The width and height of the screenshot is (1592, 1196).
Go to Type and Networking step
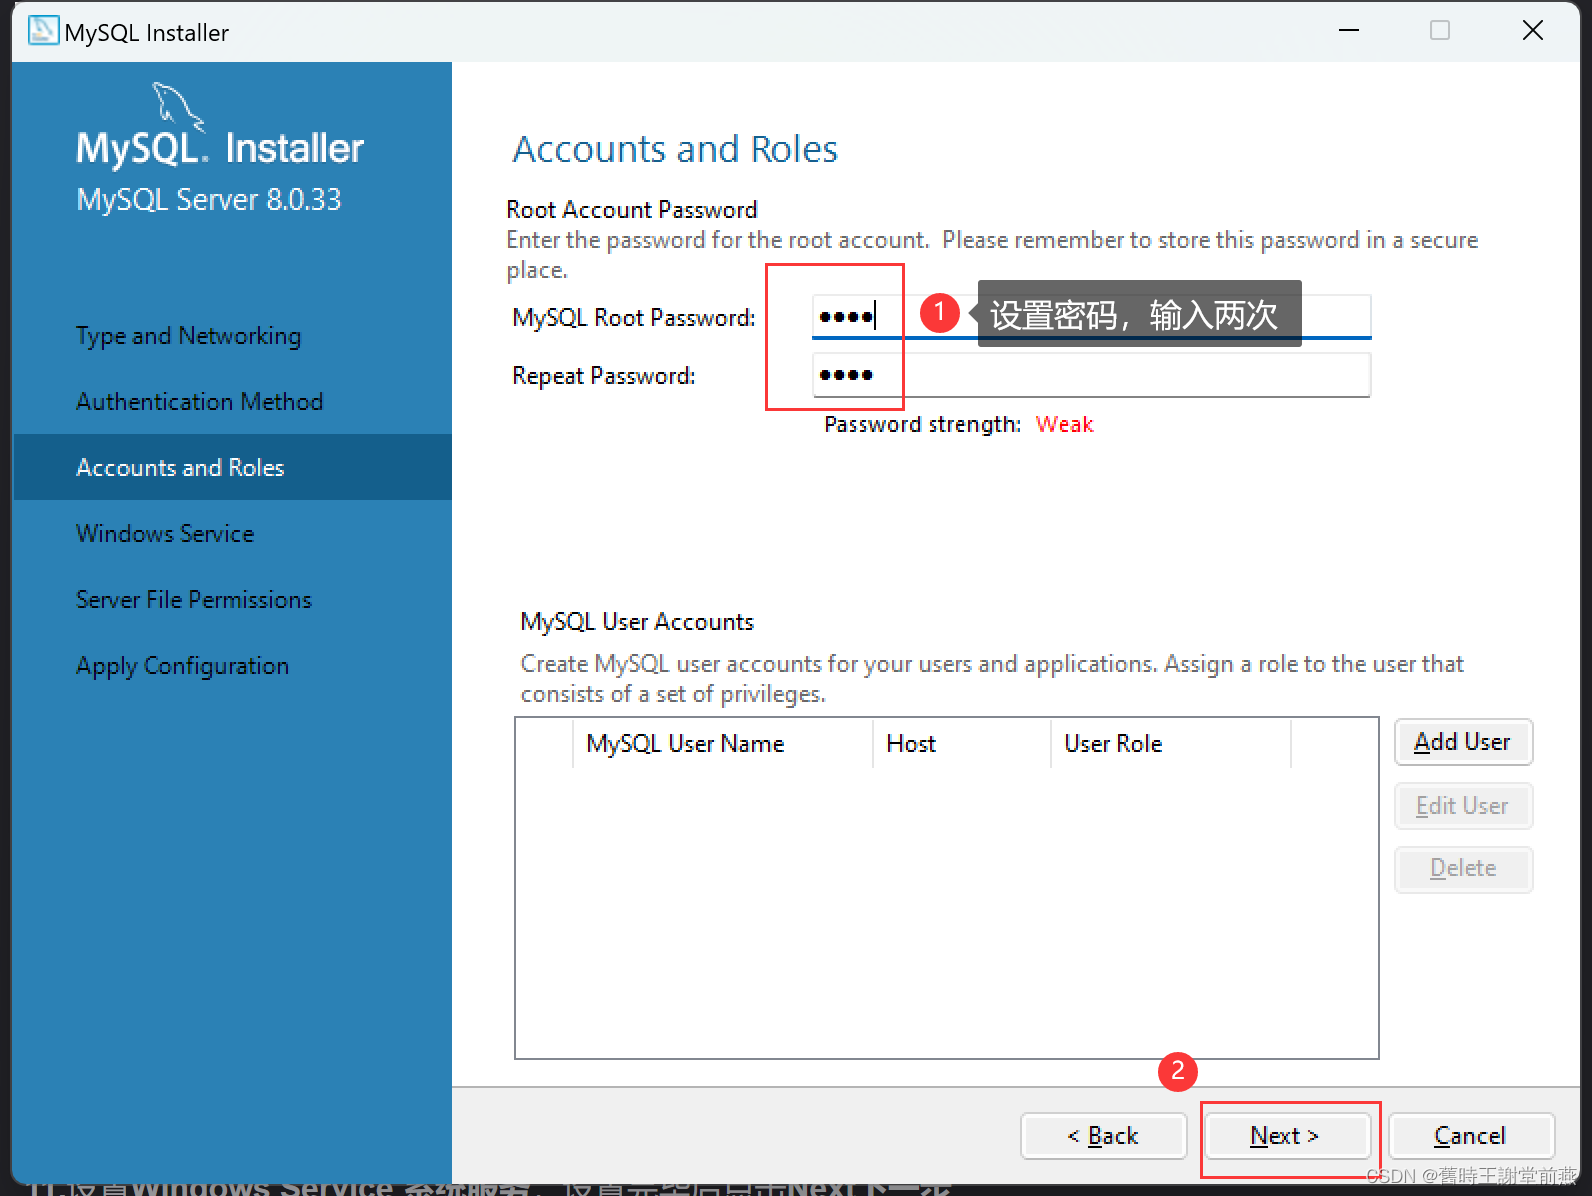[188, 336]
